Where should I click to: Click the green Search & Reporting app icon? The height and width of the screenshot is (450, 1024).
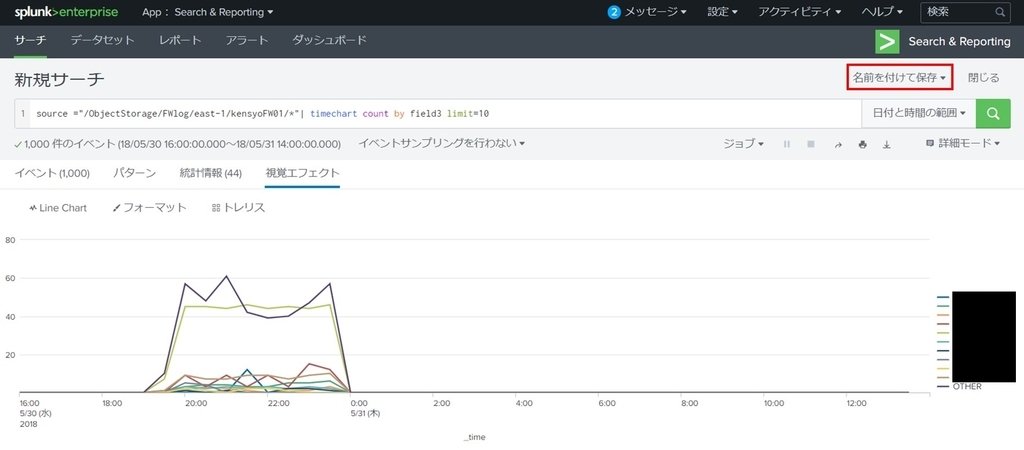coord(886,41)
